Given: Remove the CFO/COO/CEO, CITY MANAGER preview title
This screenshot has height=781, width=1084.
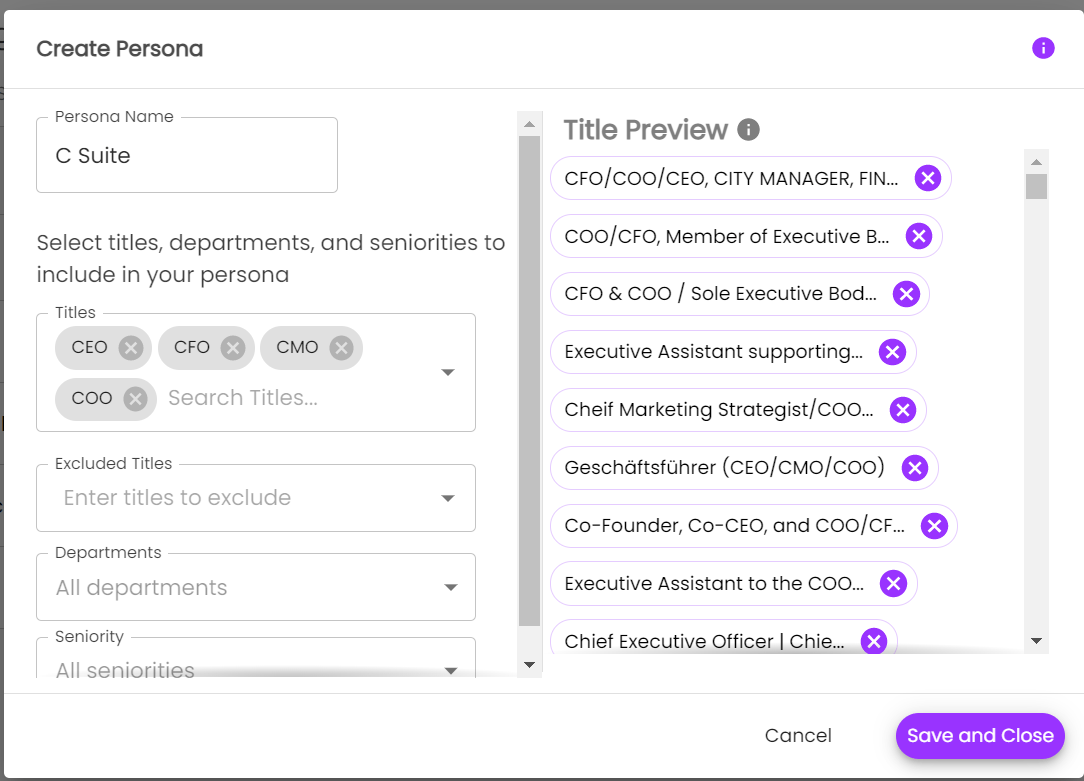Looking at the screenshot, I should point(927,179).
